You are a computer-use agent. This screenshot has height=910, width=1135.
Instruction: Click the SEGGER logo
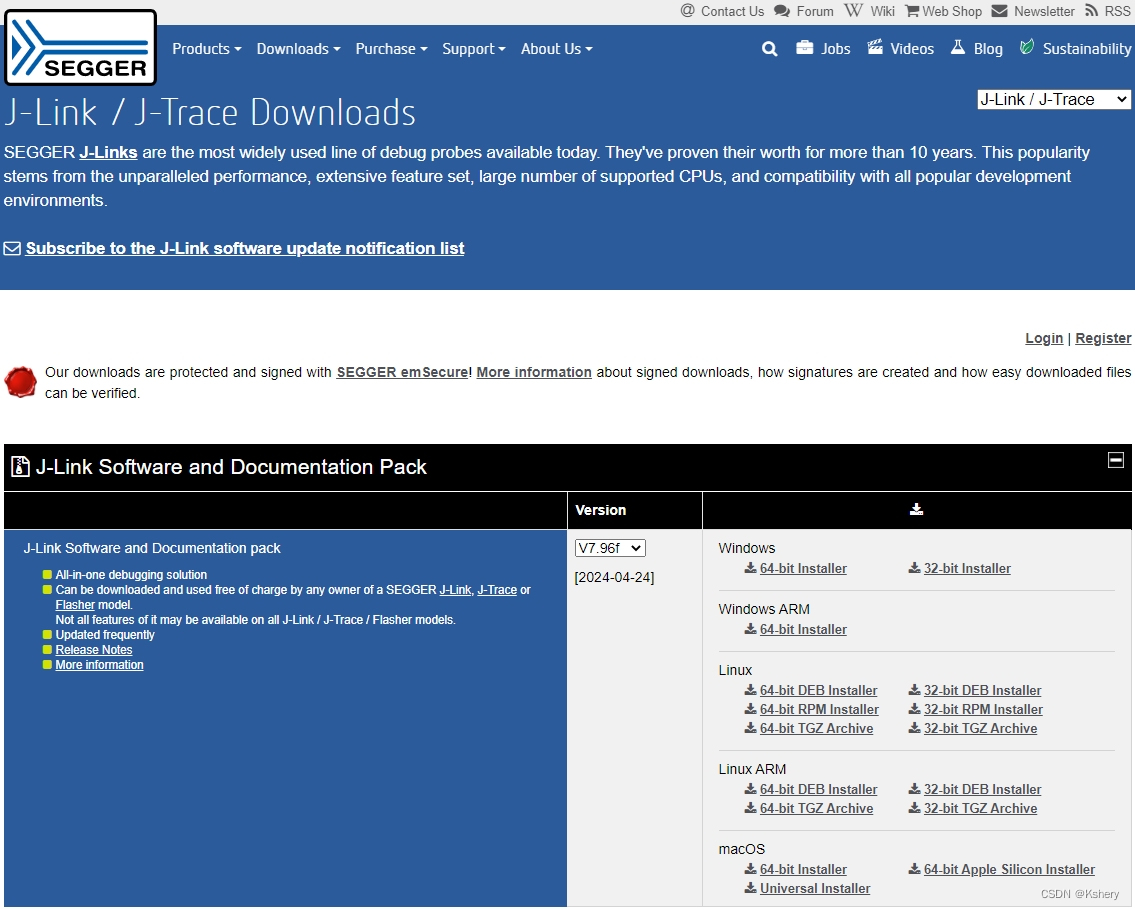pyautogui.click(x=80, y=48)
